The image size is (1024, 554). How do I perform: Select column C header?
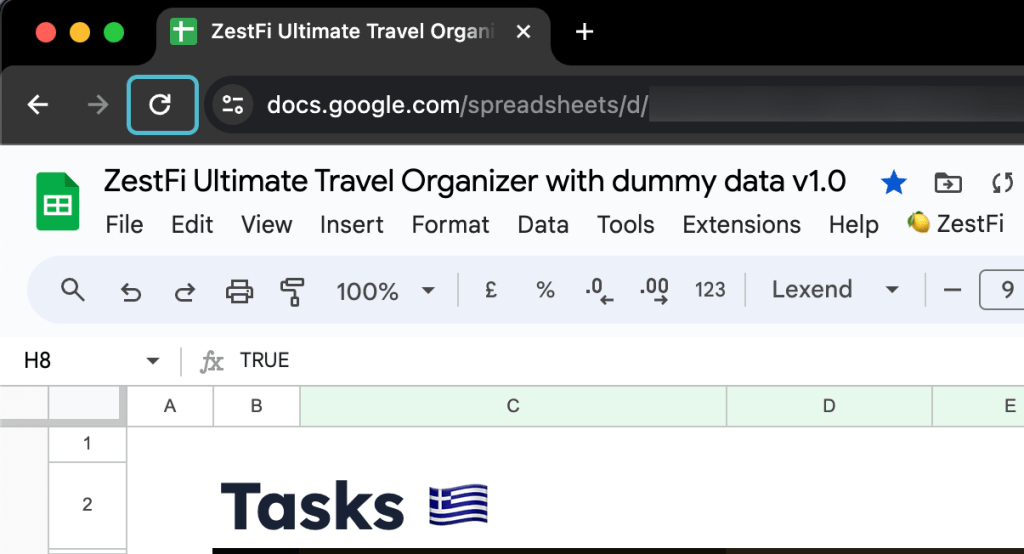[513, 406]
